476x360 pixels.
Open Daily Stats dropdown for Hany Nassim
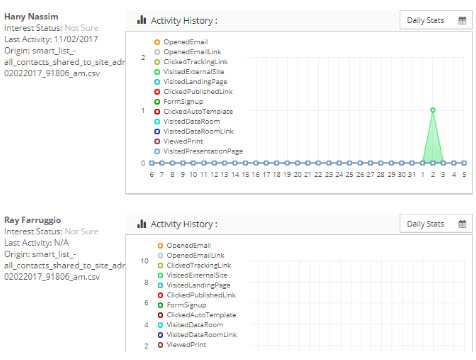tap(436, 20)
